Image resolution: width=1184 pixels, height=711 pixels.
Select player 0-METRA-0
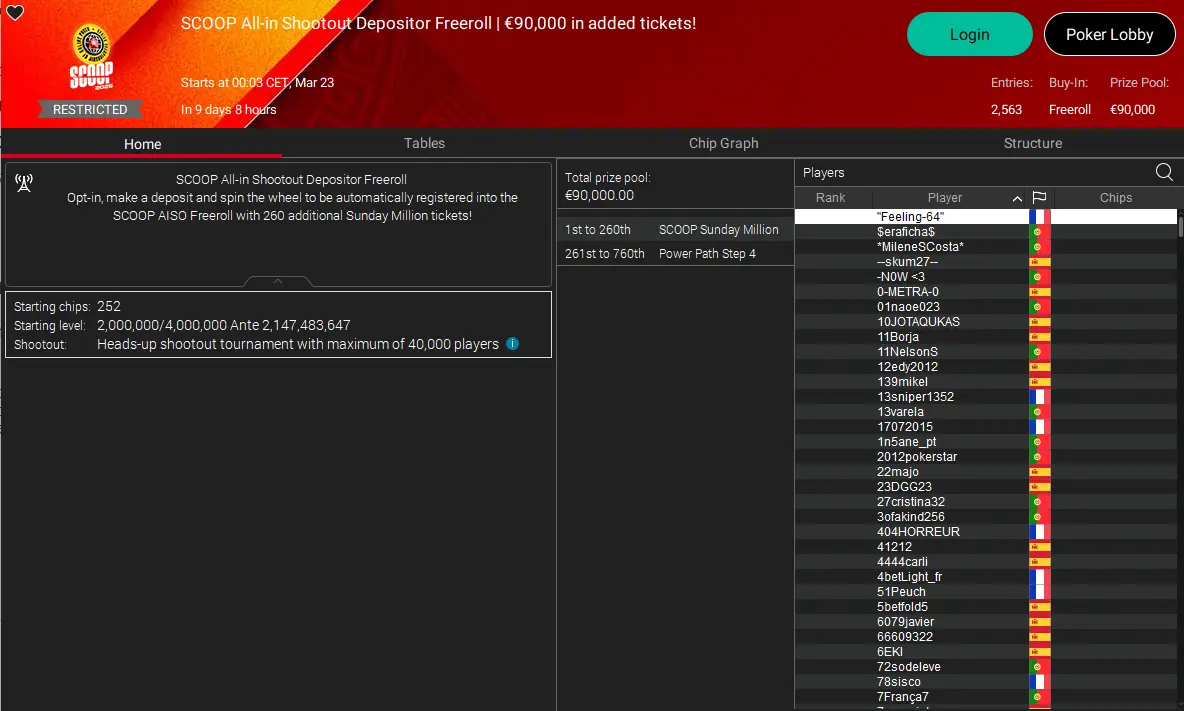(x=985, y=291)
